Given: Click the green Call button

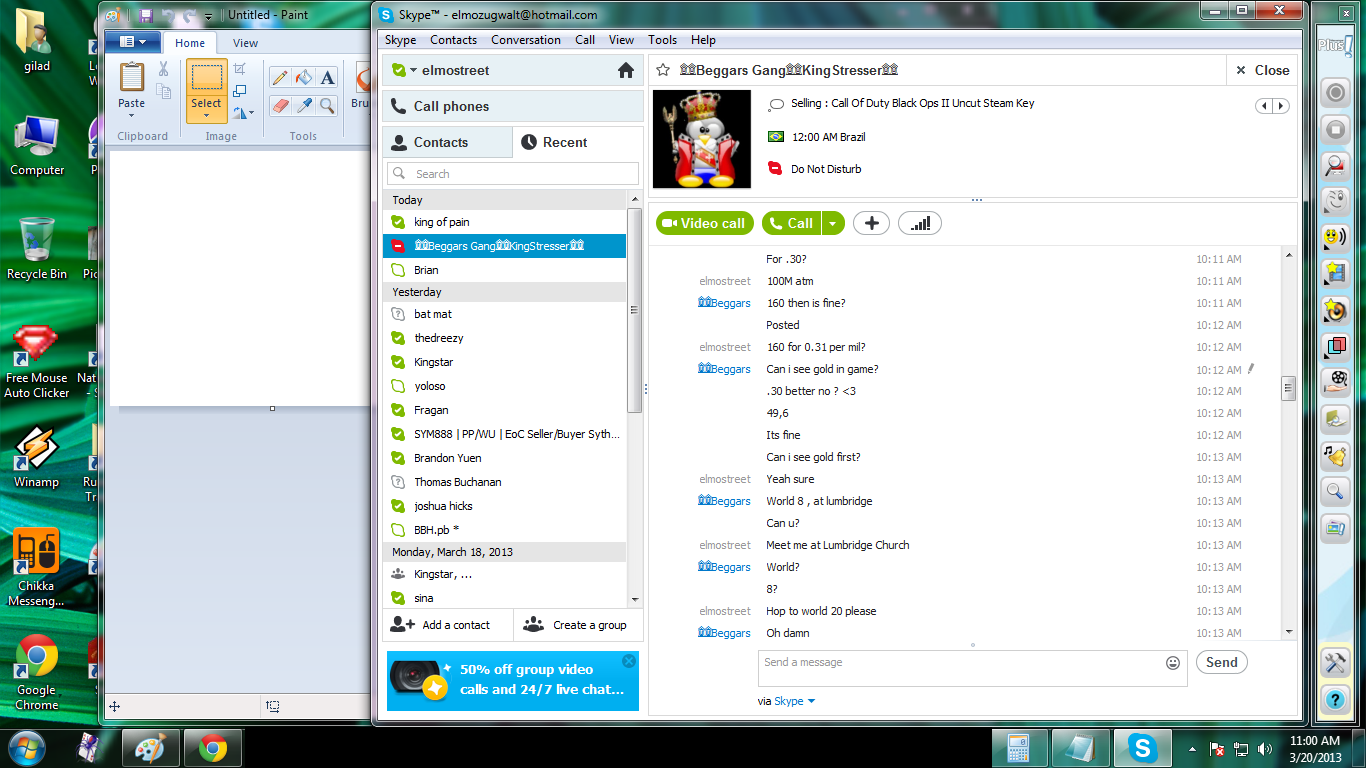Looking at the screenshot, I should tap(791, 223).
